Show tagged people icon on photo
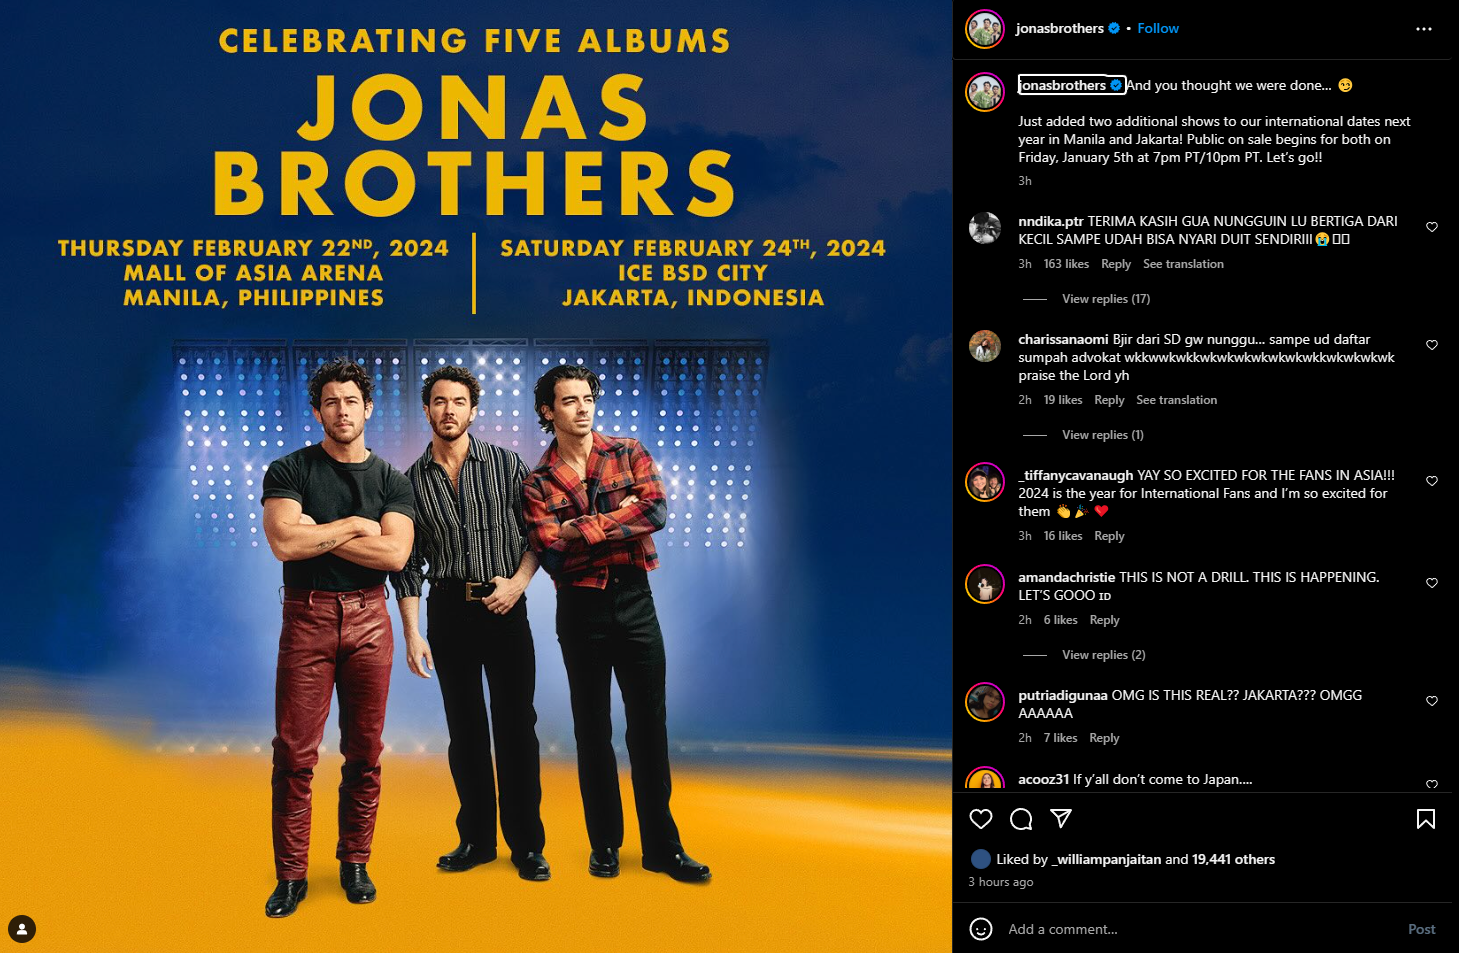The height and width of the screenshot is (953, 1459). click(x=22, y=929)
